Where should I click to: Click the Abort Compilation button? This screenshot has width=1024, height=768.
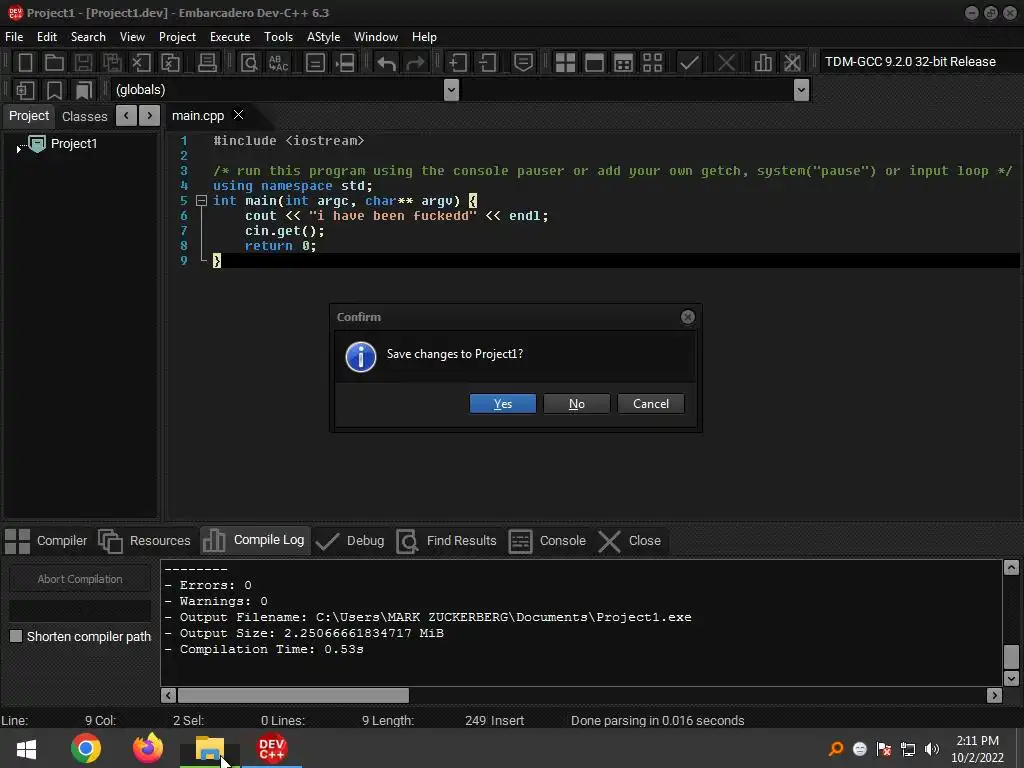pyautogui.click(x=80, y=579)
